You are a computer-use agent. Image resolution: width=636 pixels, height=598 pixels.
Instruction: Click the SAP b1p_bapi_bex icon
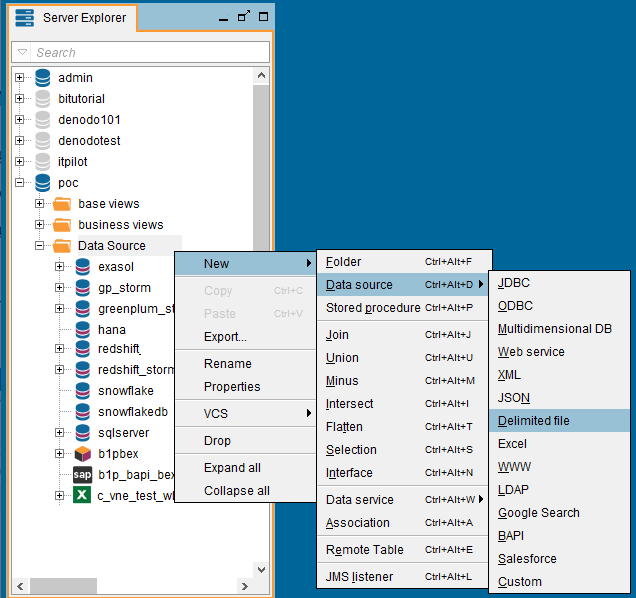pyautogui.click(x=82, y=475)
